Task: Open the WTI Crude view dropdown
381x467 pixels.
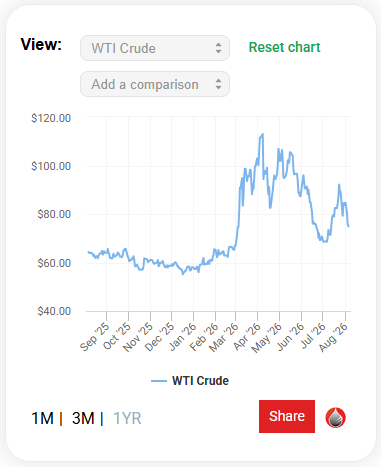Action: (155, 48)
